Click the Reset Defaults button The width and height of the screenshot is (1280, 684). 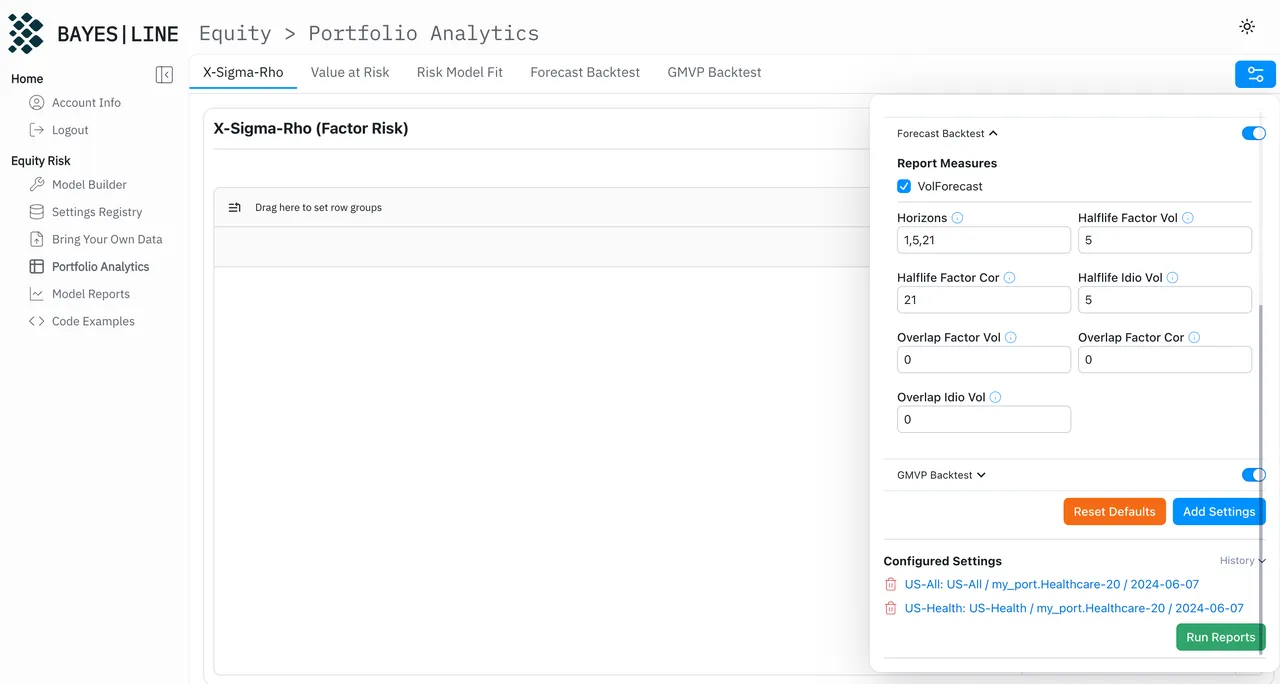1114,511
